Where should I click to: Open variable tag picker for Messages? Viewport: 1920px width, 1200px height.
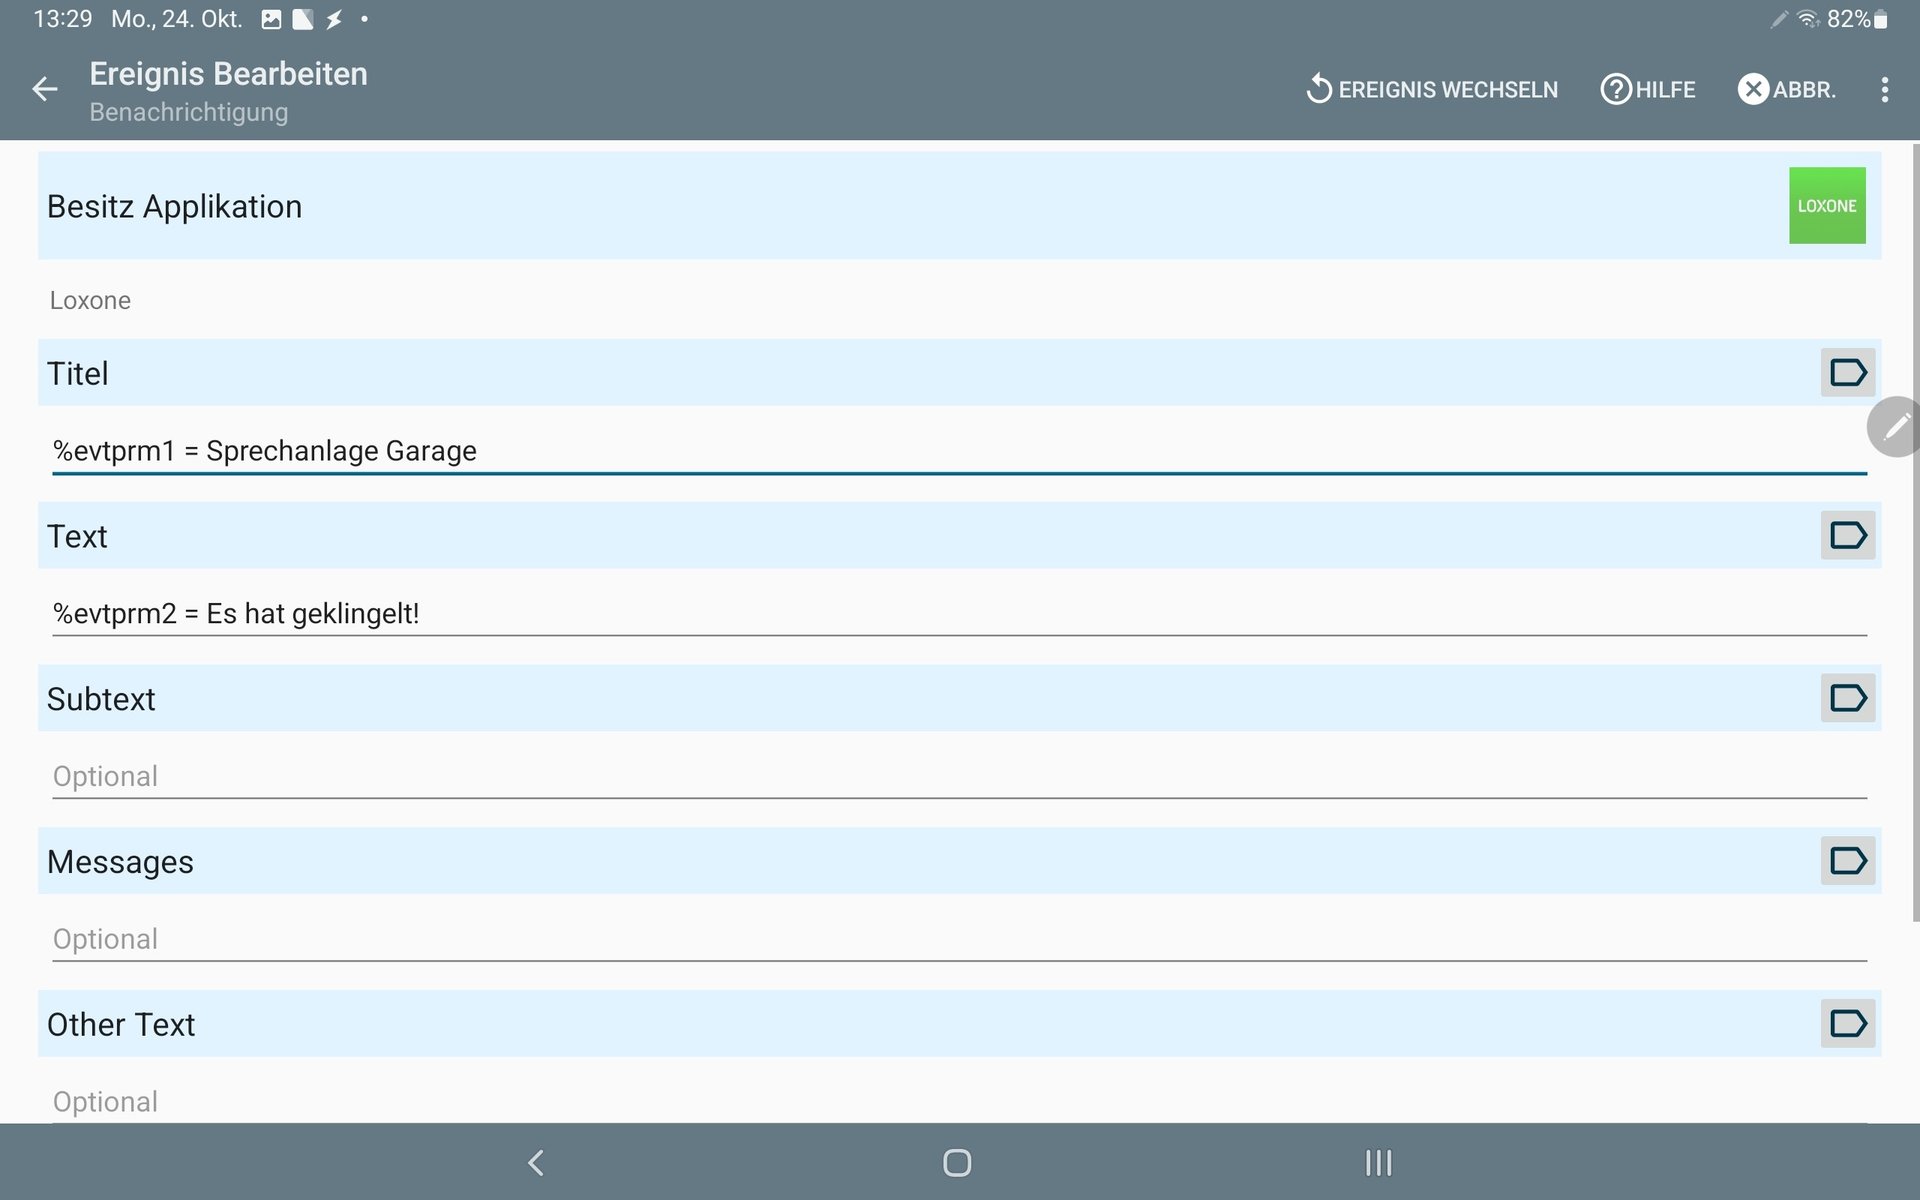pyautogui.click(x=1847, y=861)
